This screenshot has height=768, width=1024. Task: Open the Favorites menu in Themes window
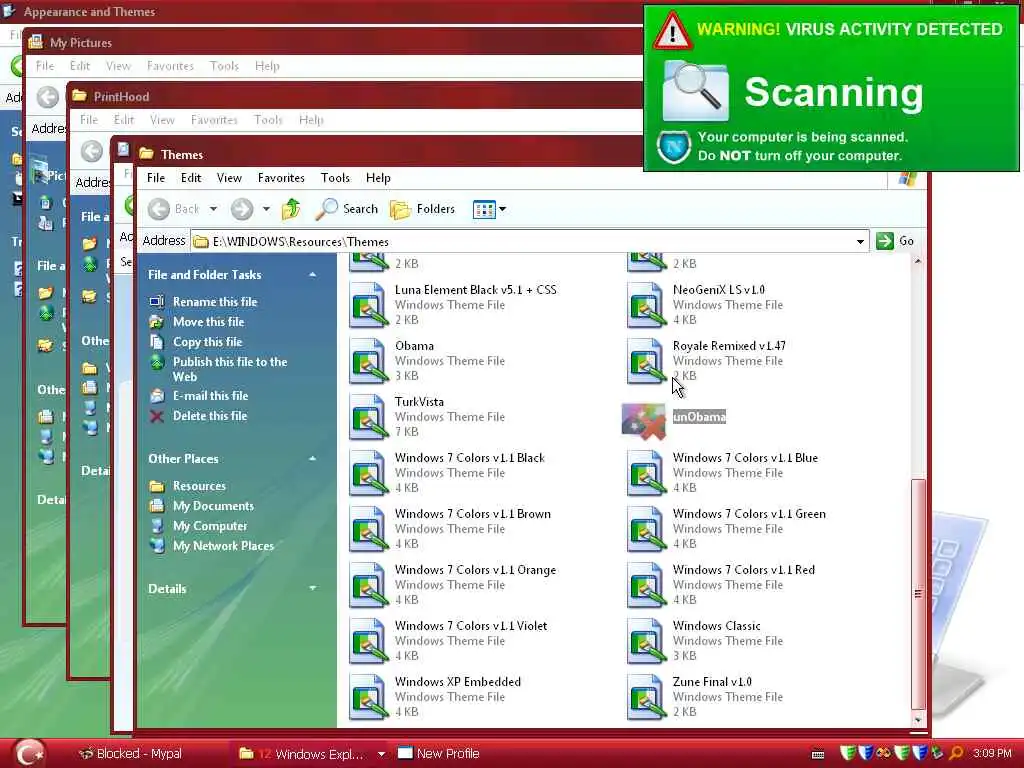[281, 178]
